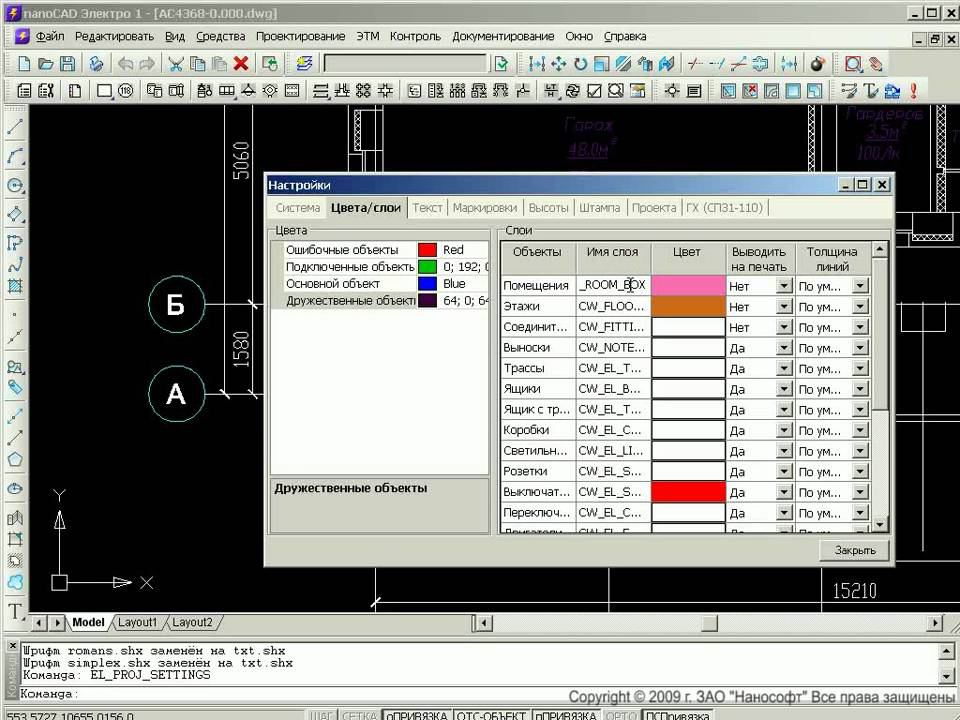
Task: Select the Основной объект color row
Action: (x=380, y=284)
